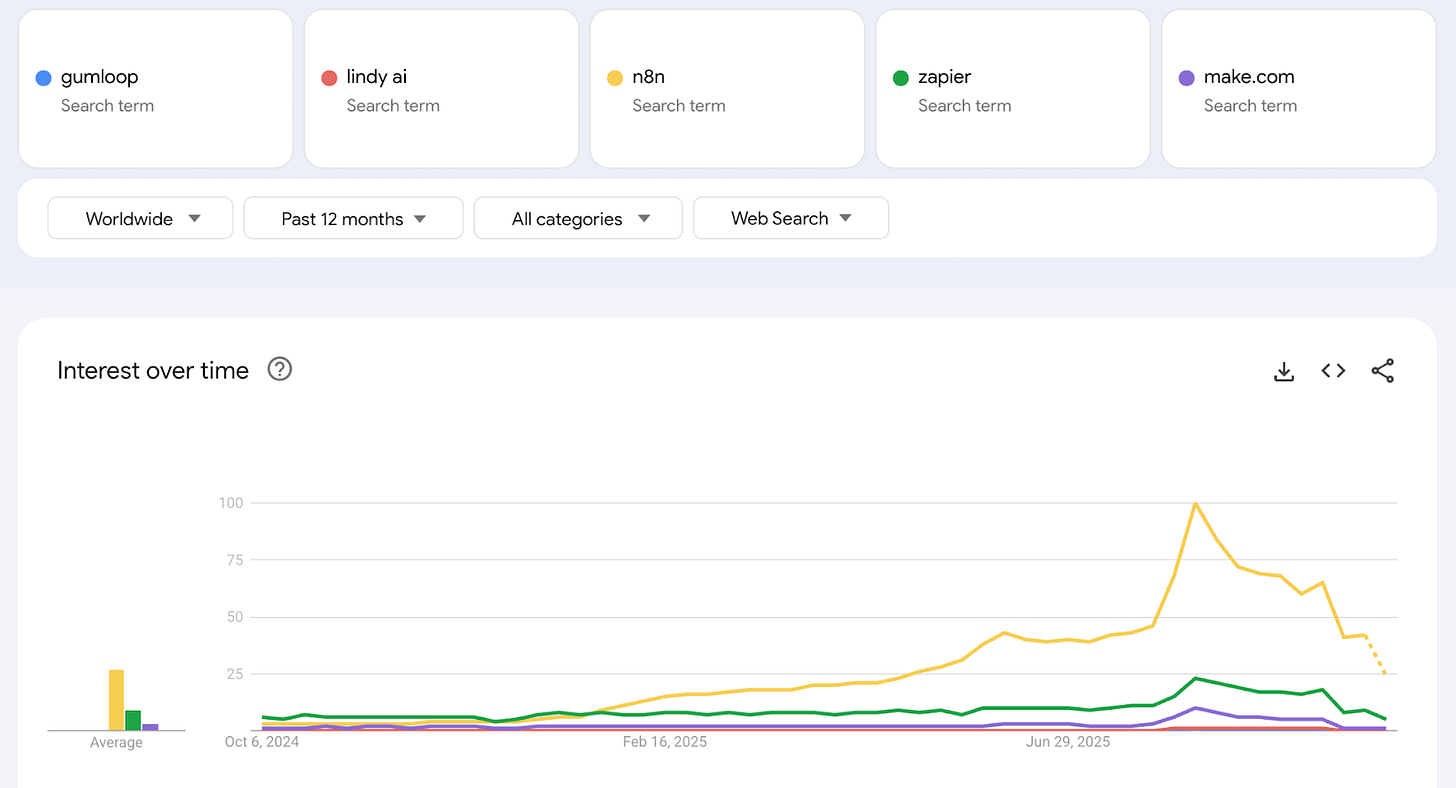Image resolution: width=1456 pixels, height=788 pixels.
Task: Click the purple make.com dot icon
Action: [x=1185, y=77]
